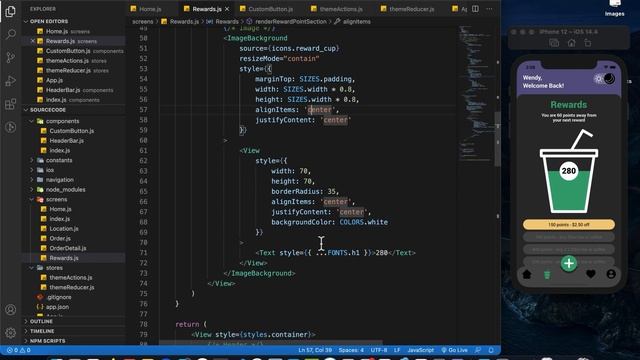The height and width of the screenshot is (360, 640).
Task: Click the split editor icon
Action: point(476,9)
